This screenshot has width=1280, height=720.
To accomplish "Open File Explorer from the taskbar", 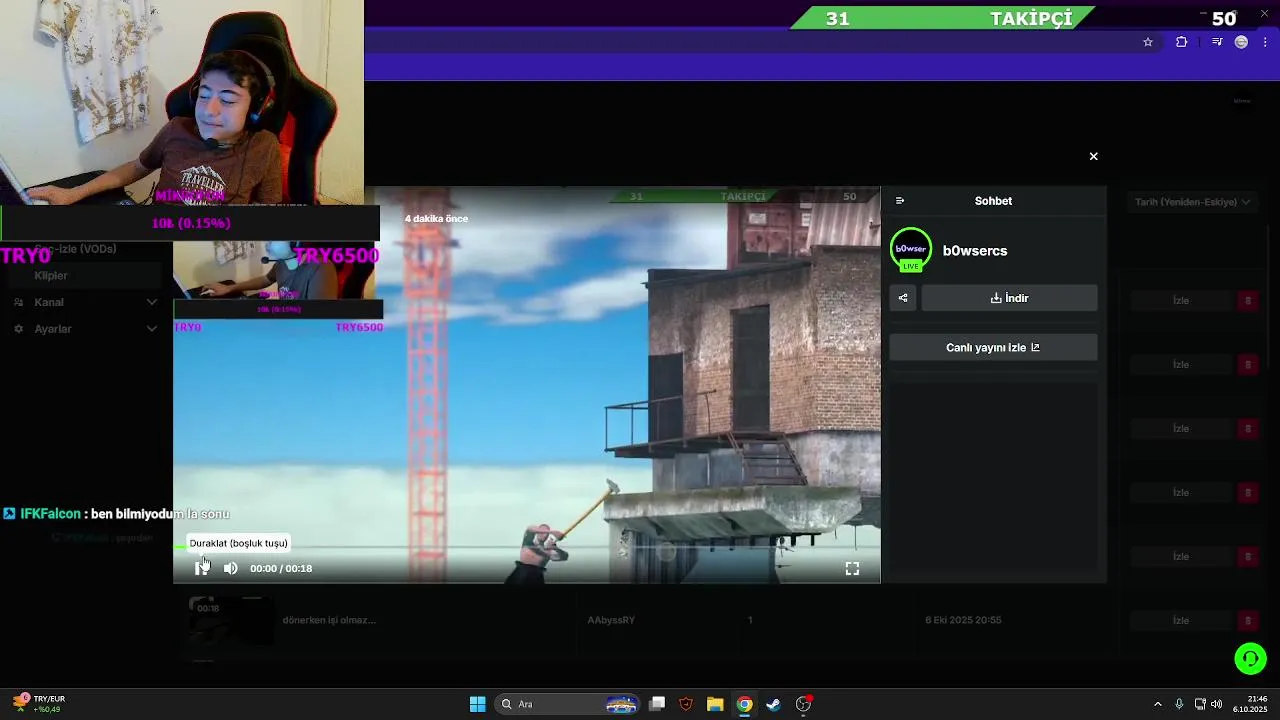I will pos(715,704).
